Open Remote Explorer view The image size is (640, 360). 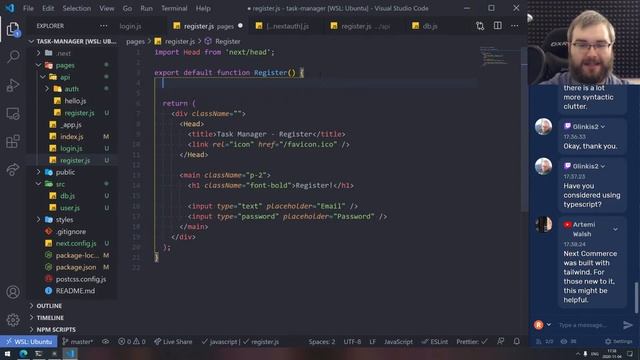(x=13, y=113)
